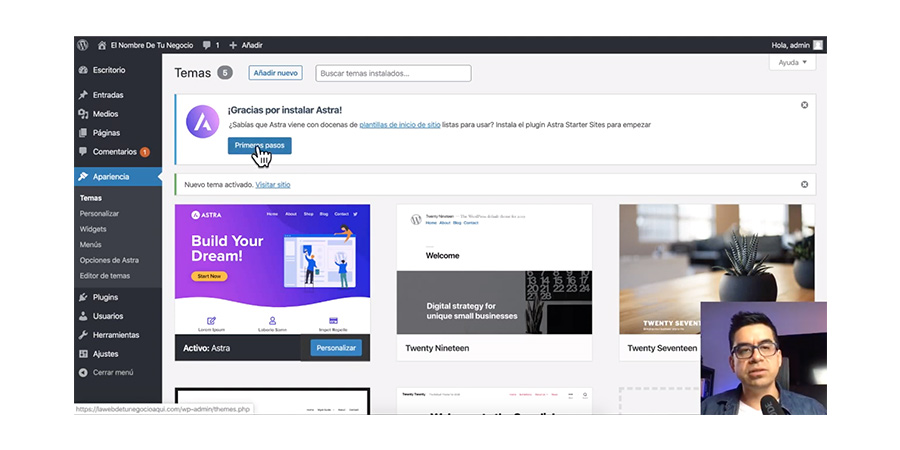Click the Añadir nuevo button
The height and width of the screenshot is (450, 900).
276,73
